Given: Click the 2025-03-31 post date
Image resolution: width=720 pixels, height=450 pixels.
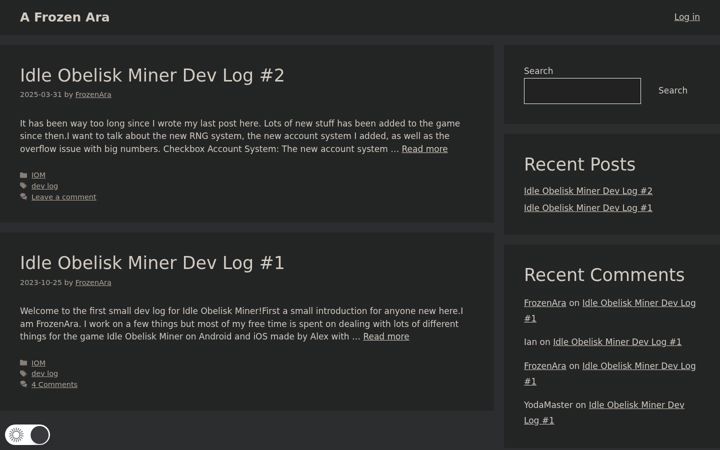Looking at the screenshot, I should [x=40, y=95].
